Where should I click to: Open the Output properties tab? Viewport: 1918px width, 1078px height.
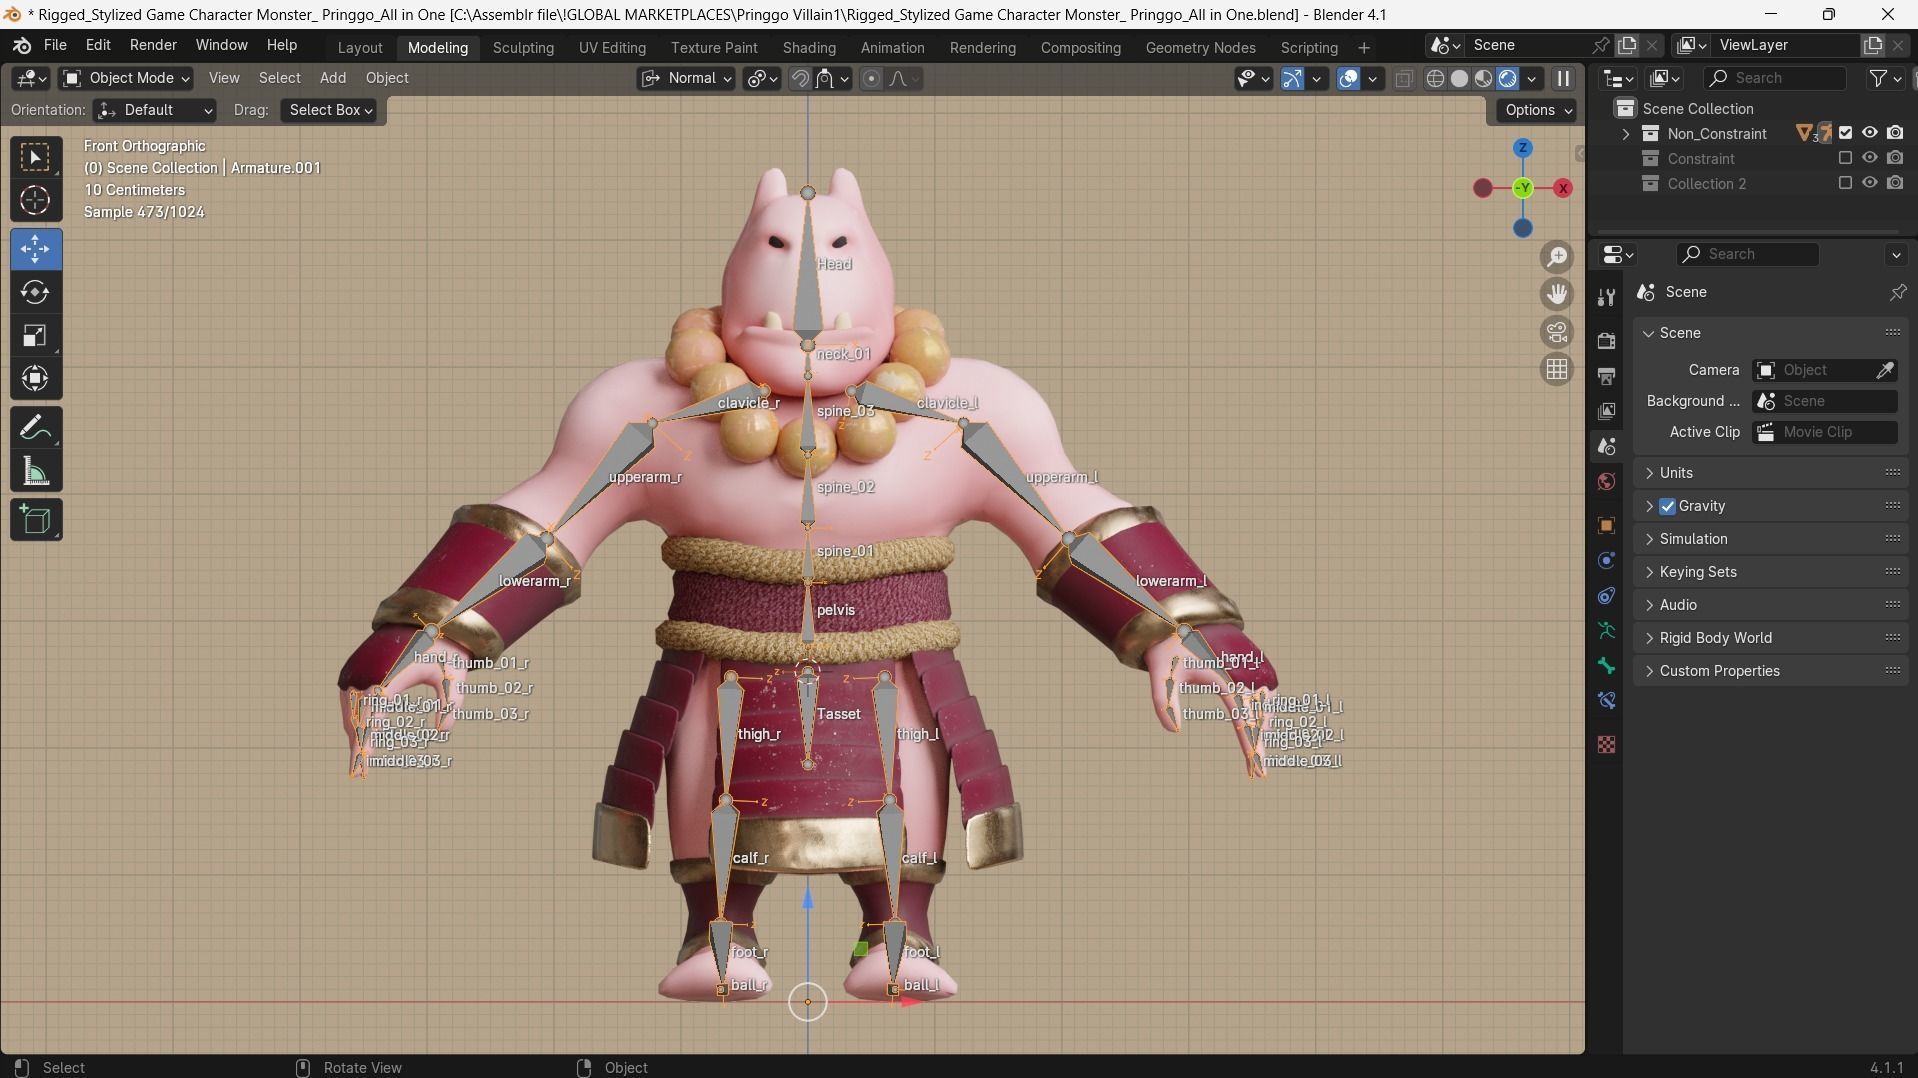click(1607, 376)
